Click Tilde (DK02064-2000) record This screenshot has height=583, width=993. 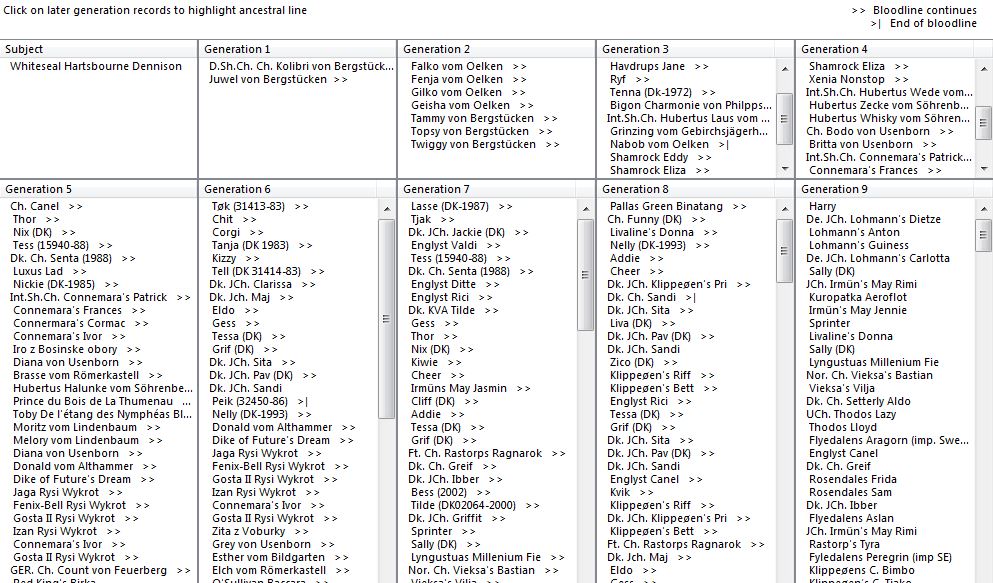coord(475,506)
